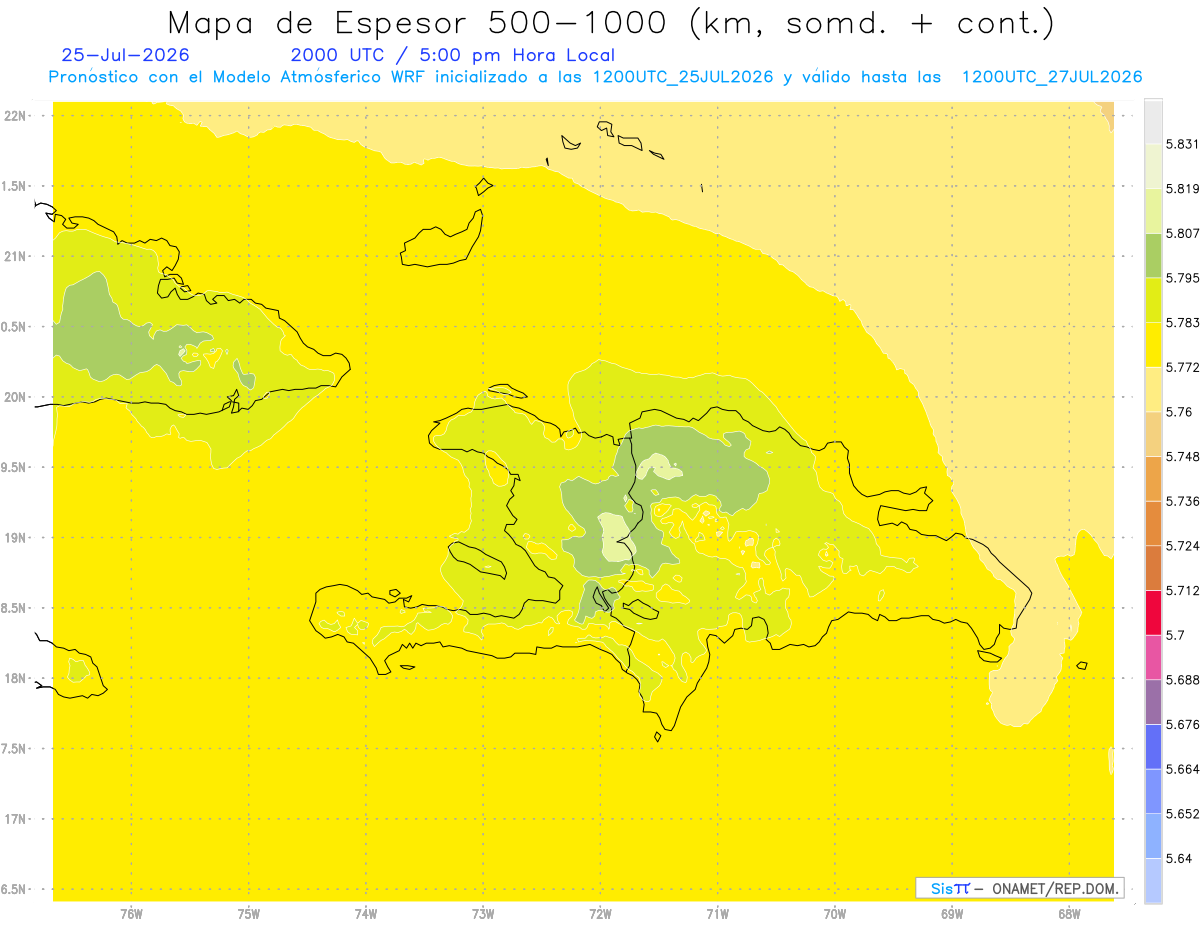The image size is (1200, 927).
Task: Click the longitude label 75W
Action: coord(248,914)
